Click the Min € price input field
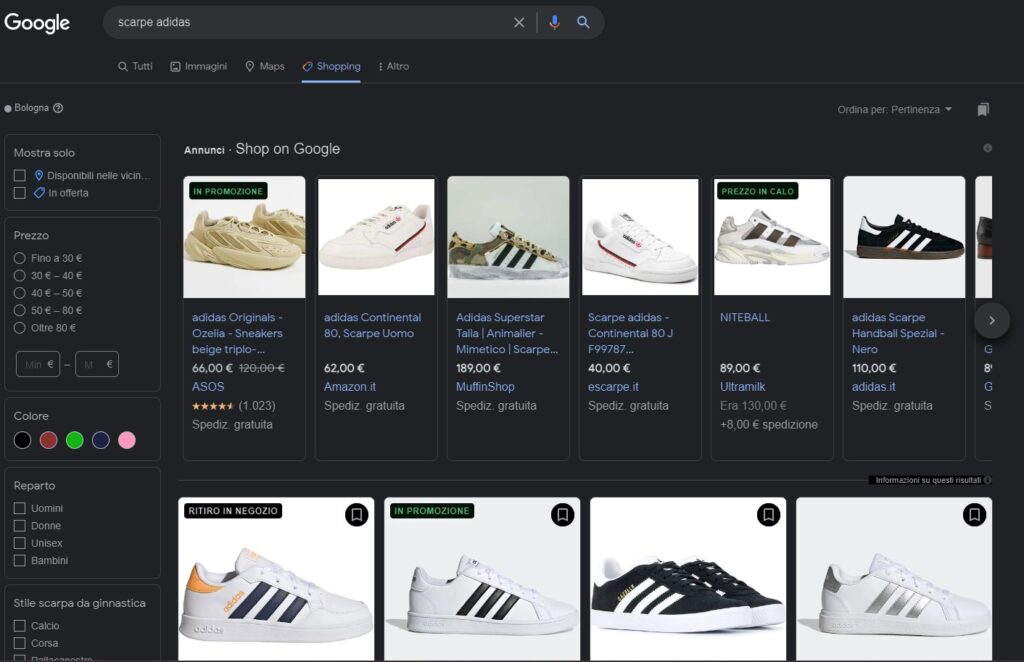Screen dimensions: 1024x662 click(38, 364)
